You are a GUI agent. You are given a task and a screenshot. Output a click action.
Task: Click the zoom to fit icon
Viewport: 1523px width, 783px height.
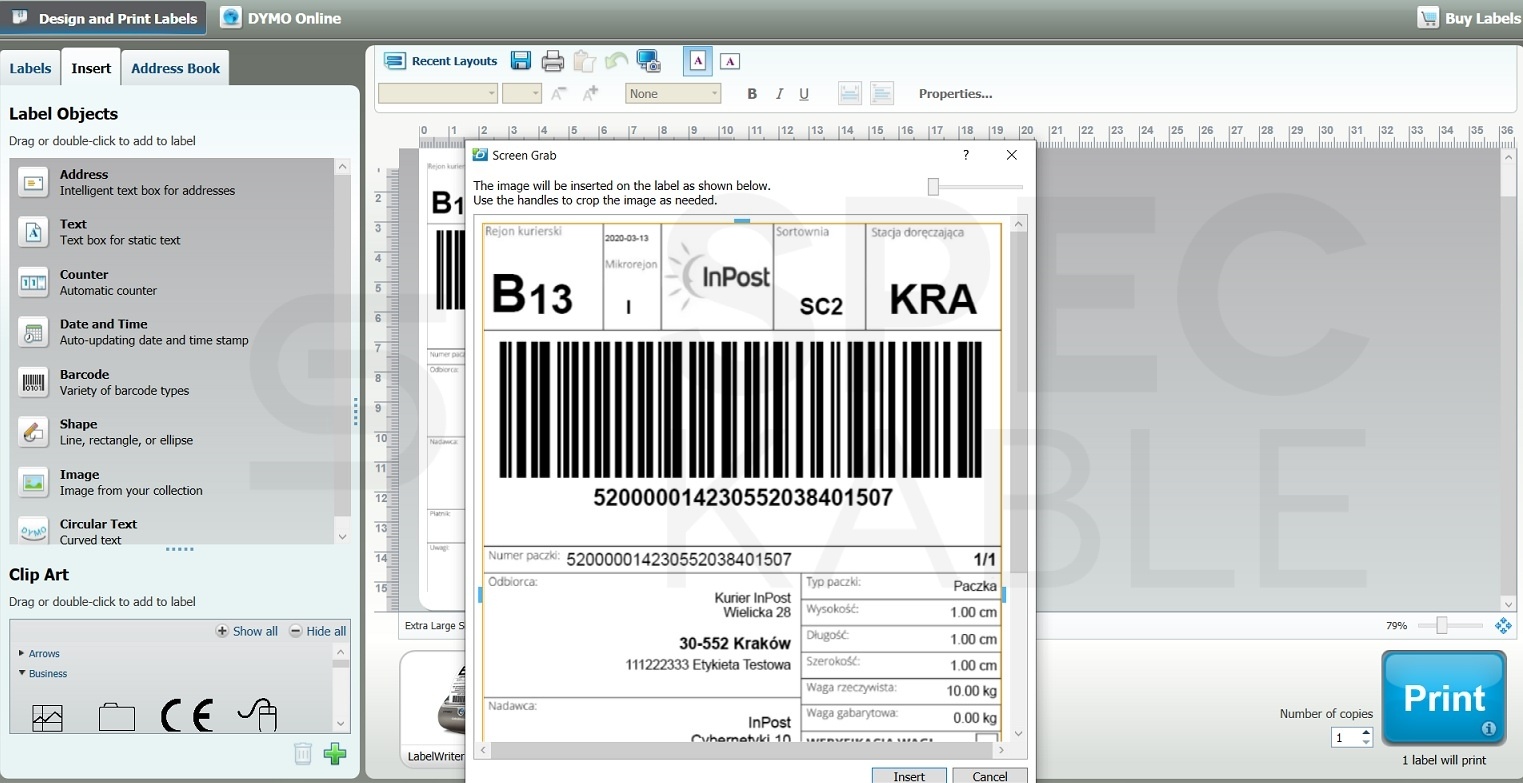tap(1502, 625)
